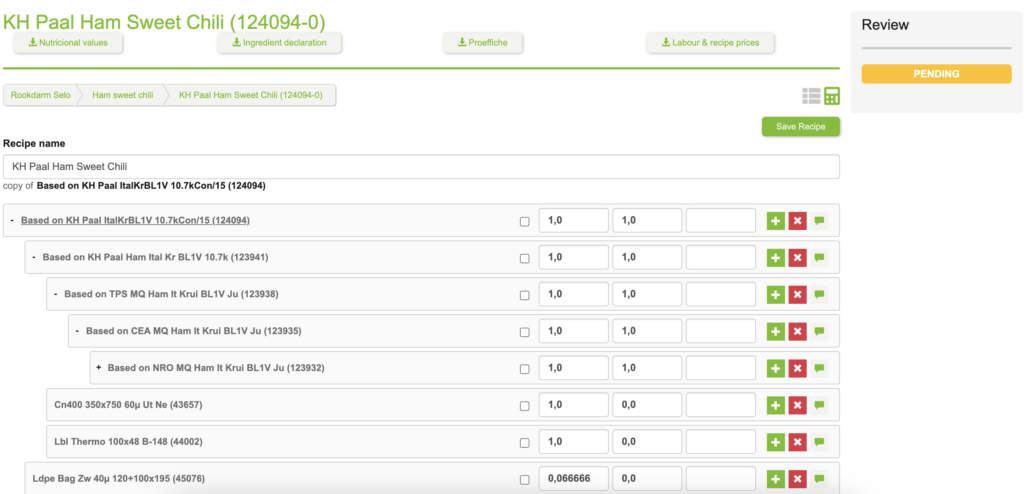Delete the Ldpe Bag Zw row
Screen dimensions: 1024x494
tap(797, 479)
